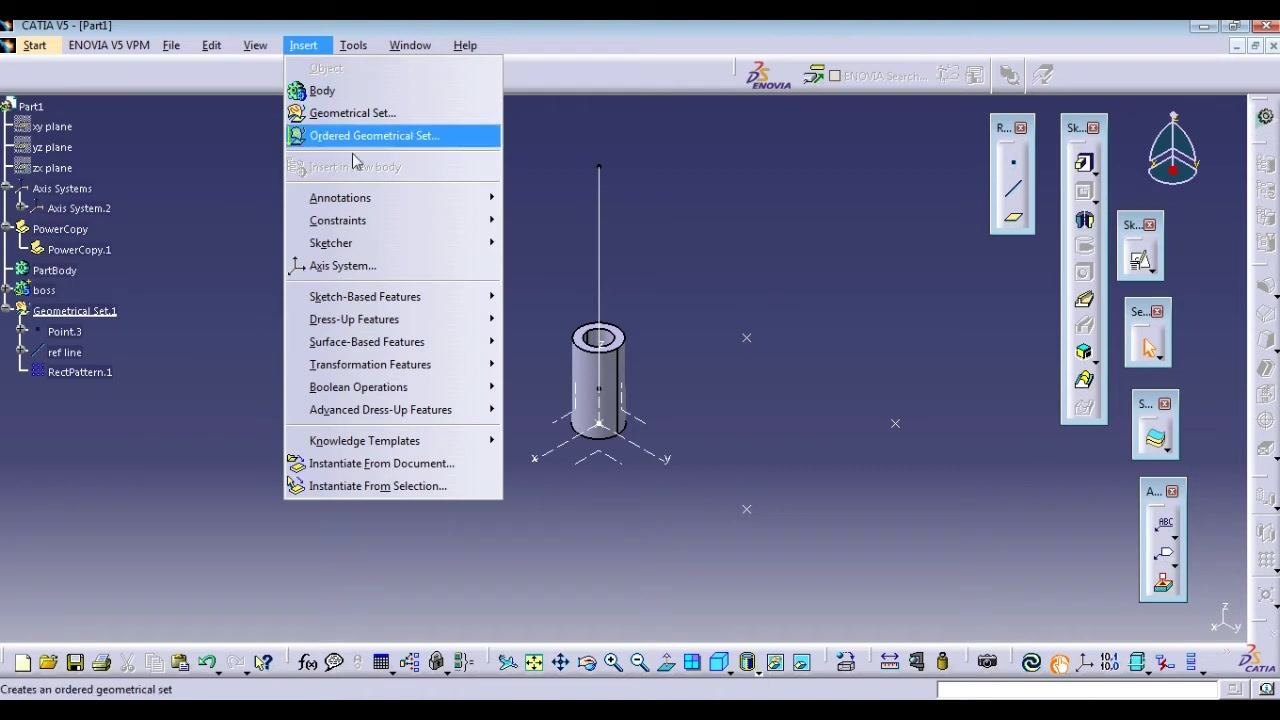Expand the Boolean Operations submenu

393,387
